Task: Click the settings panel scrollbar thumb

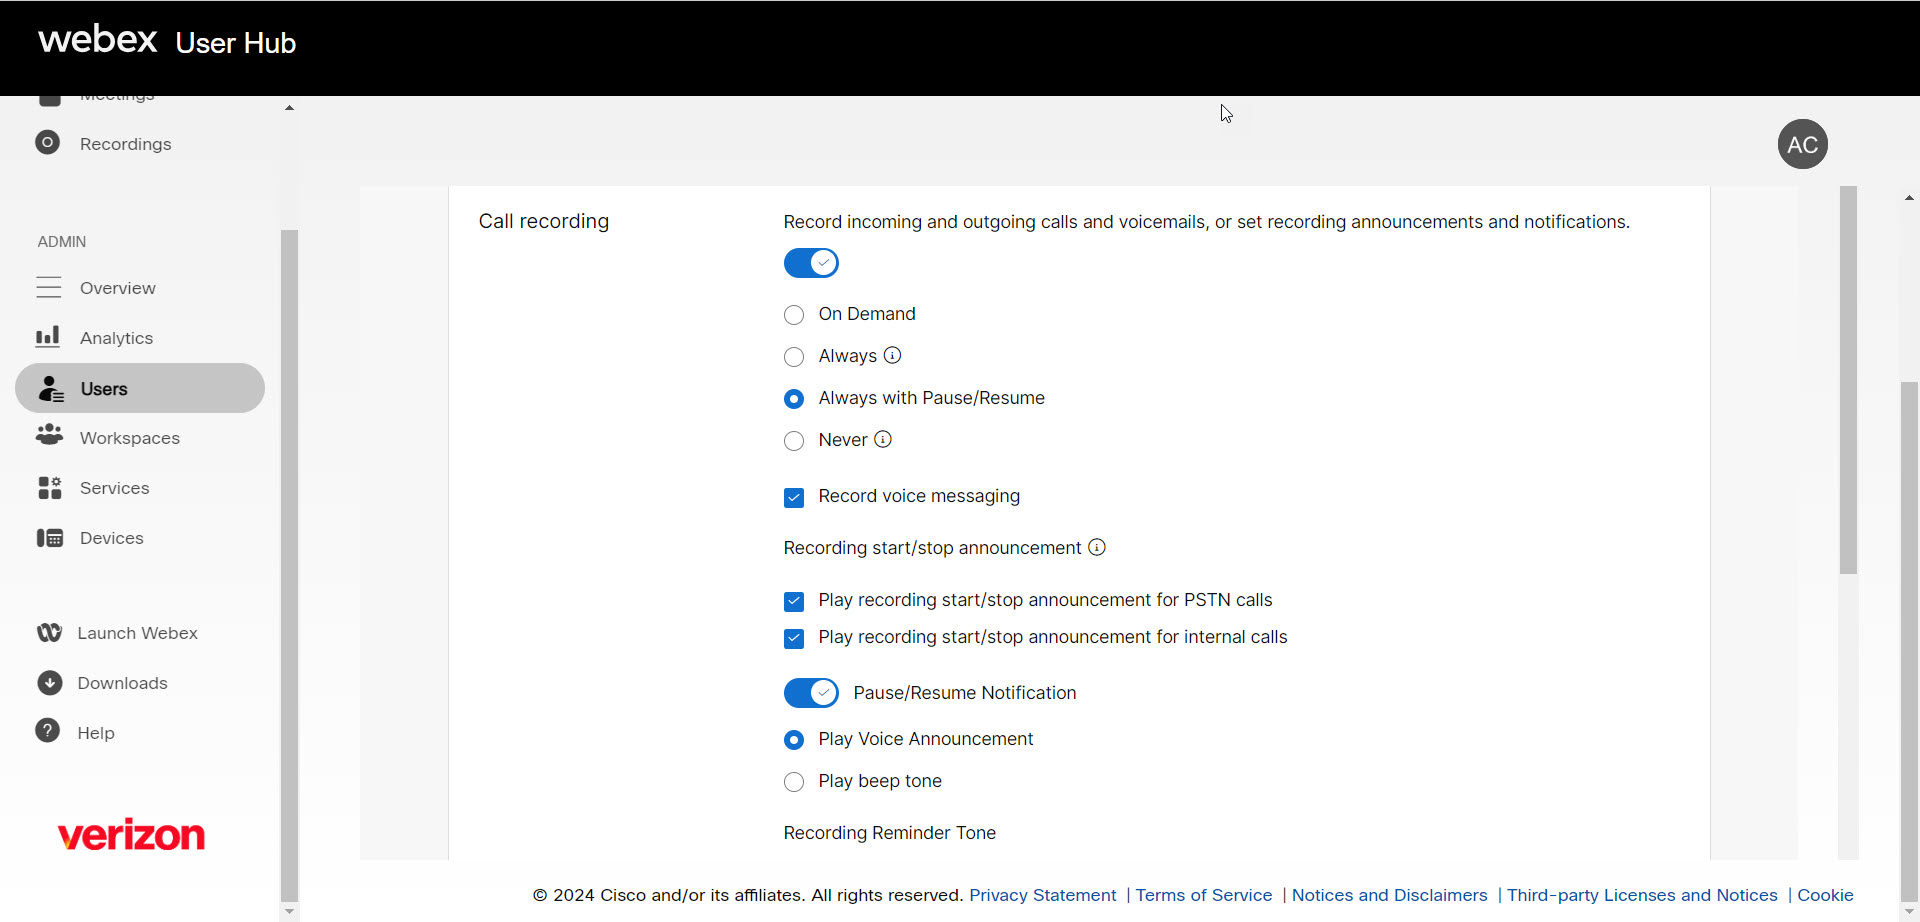Action: (1848, 380)
